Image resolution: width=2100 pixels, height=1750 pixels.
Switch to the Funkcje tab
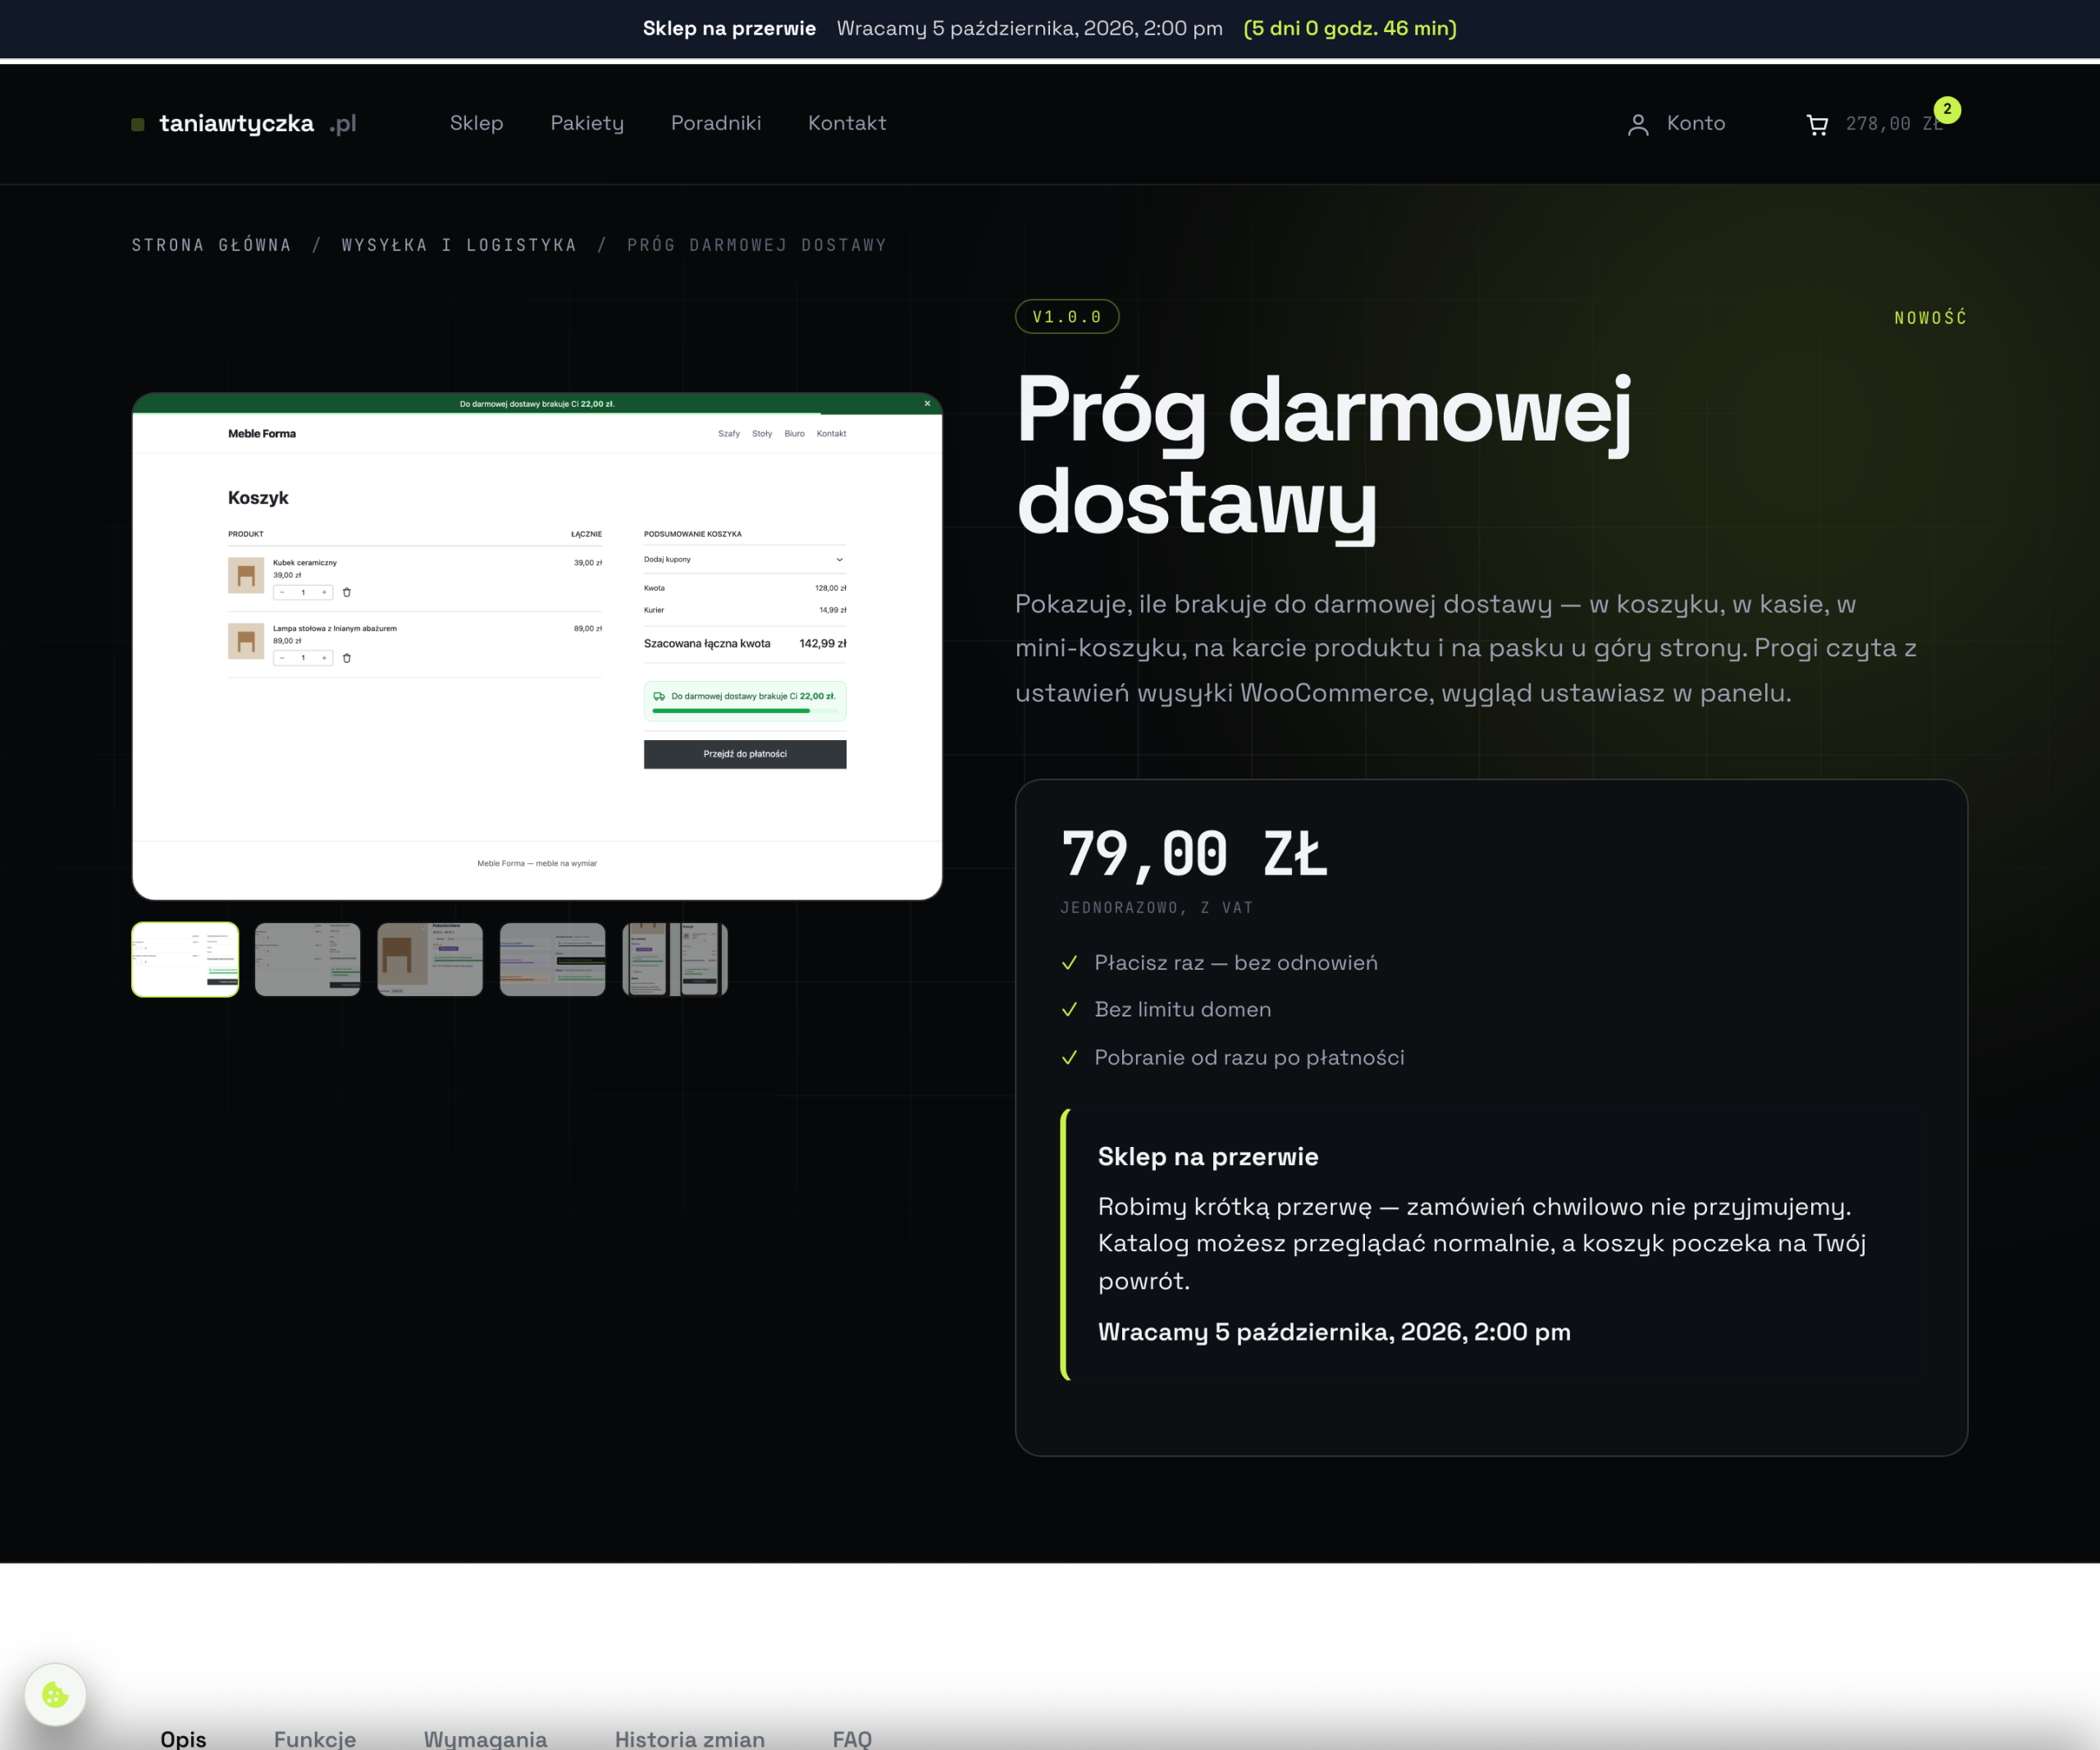pyautogui.click(x=315, y=1738)
